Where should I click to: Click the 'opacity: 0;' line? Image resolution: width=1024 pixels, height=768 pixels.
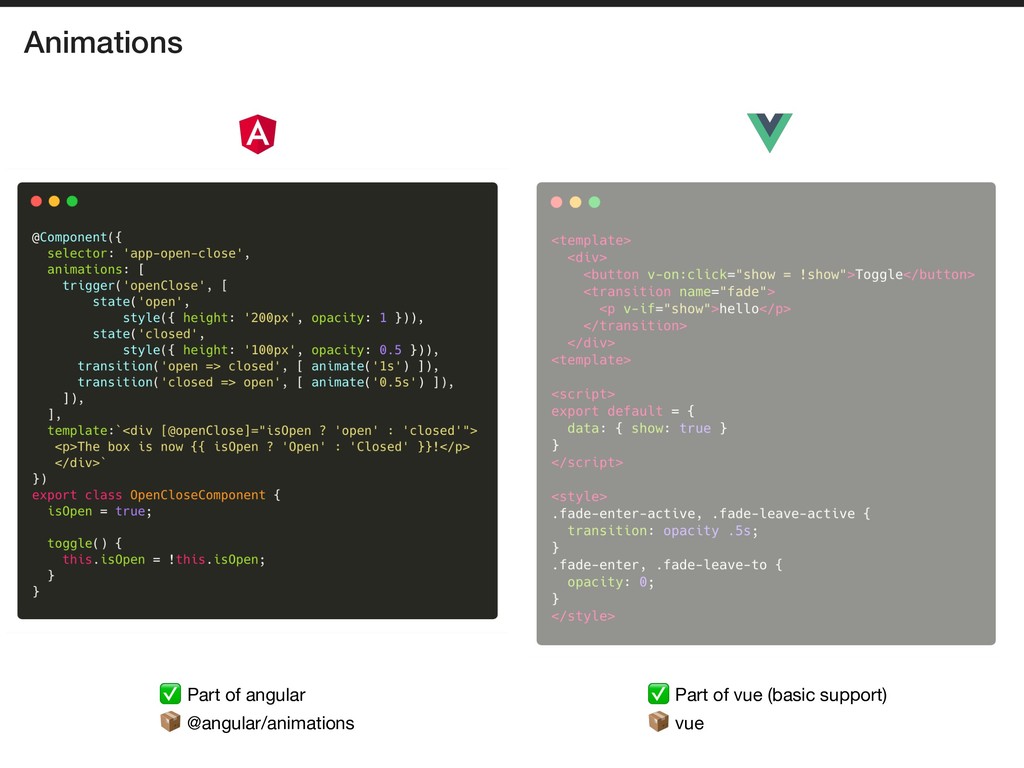(x=611, y=581)
